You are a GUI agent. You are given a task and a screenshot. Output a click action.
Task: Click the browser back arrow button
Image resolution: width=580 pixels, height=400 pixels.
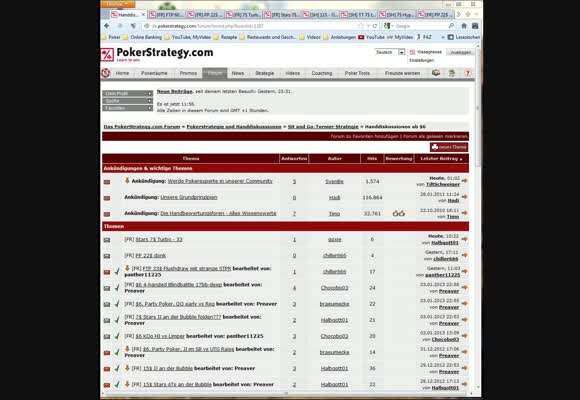click(107, 26)
